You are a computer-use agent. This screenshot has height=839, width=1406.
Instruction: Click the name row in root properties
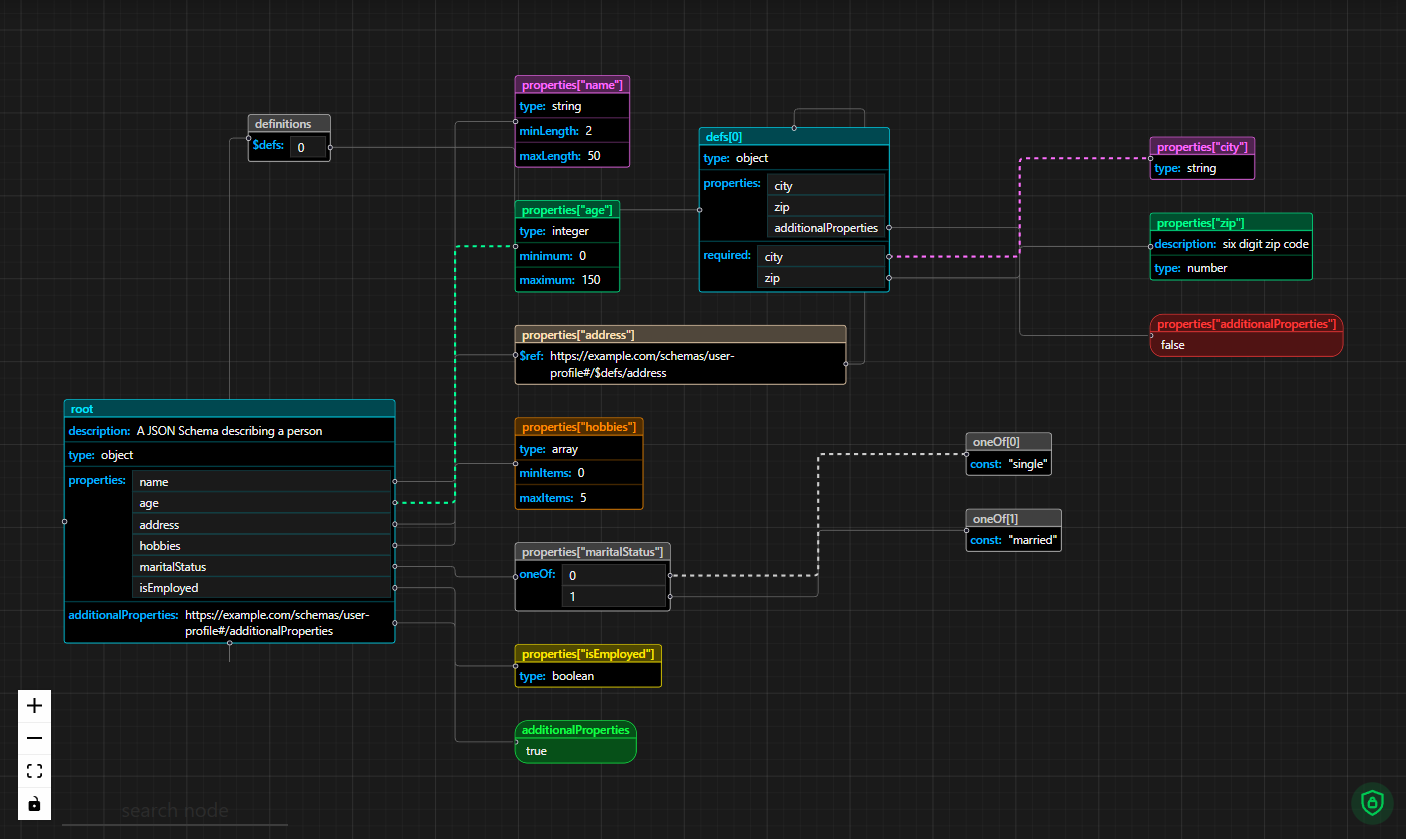[x=261, y=482]
